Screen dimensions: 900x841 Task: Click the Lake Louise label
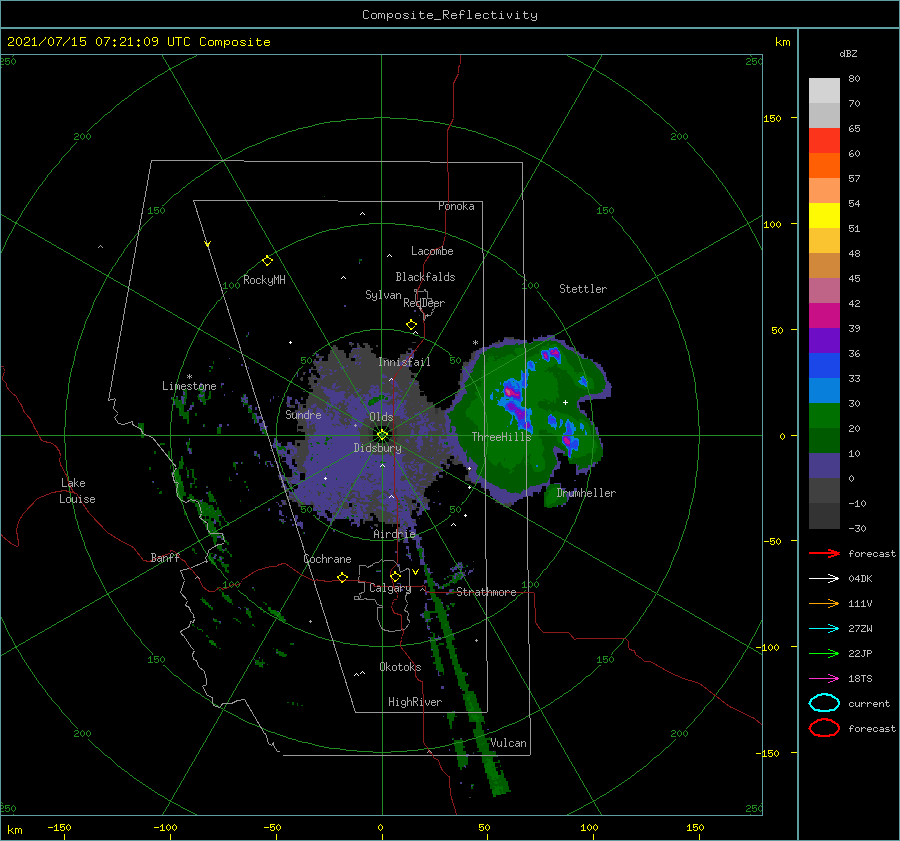[77, 491]
